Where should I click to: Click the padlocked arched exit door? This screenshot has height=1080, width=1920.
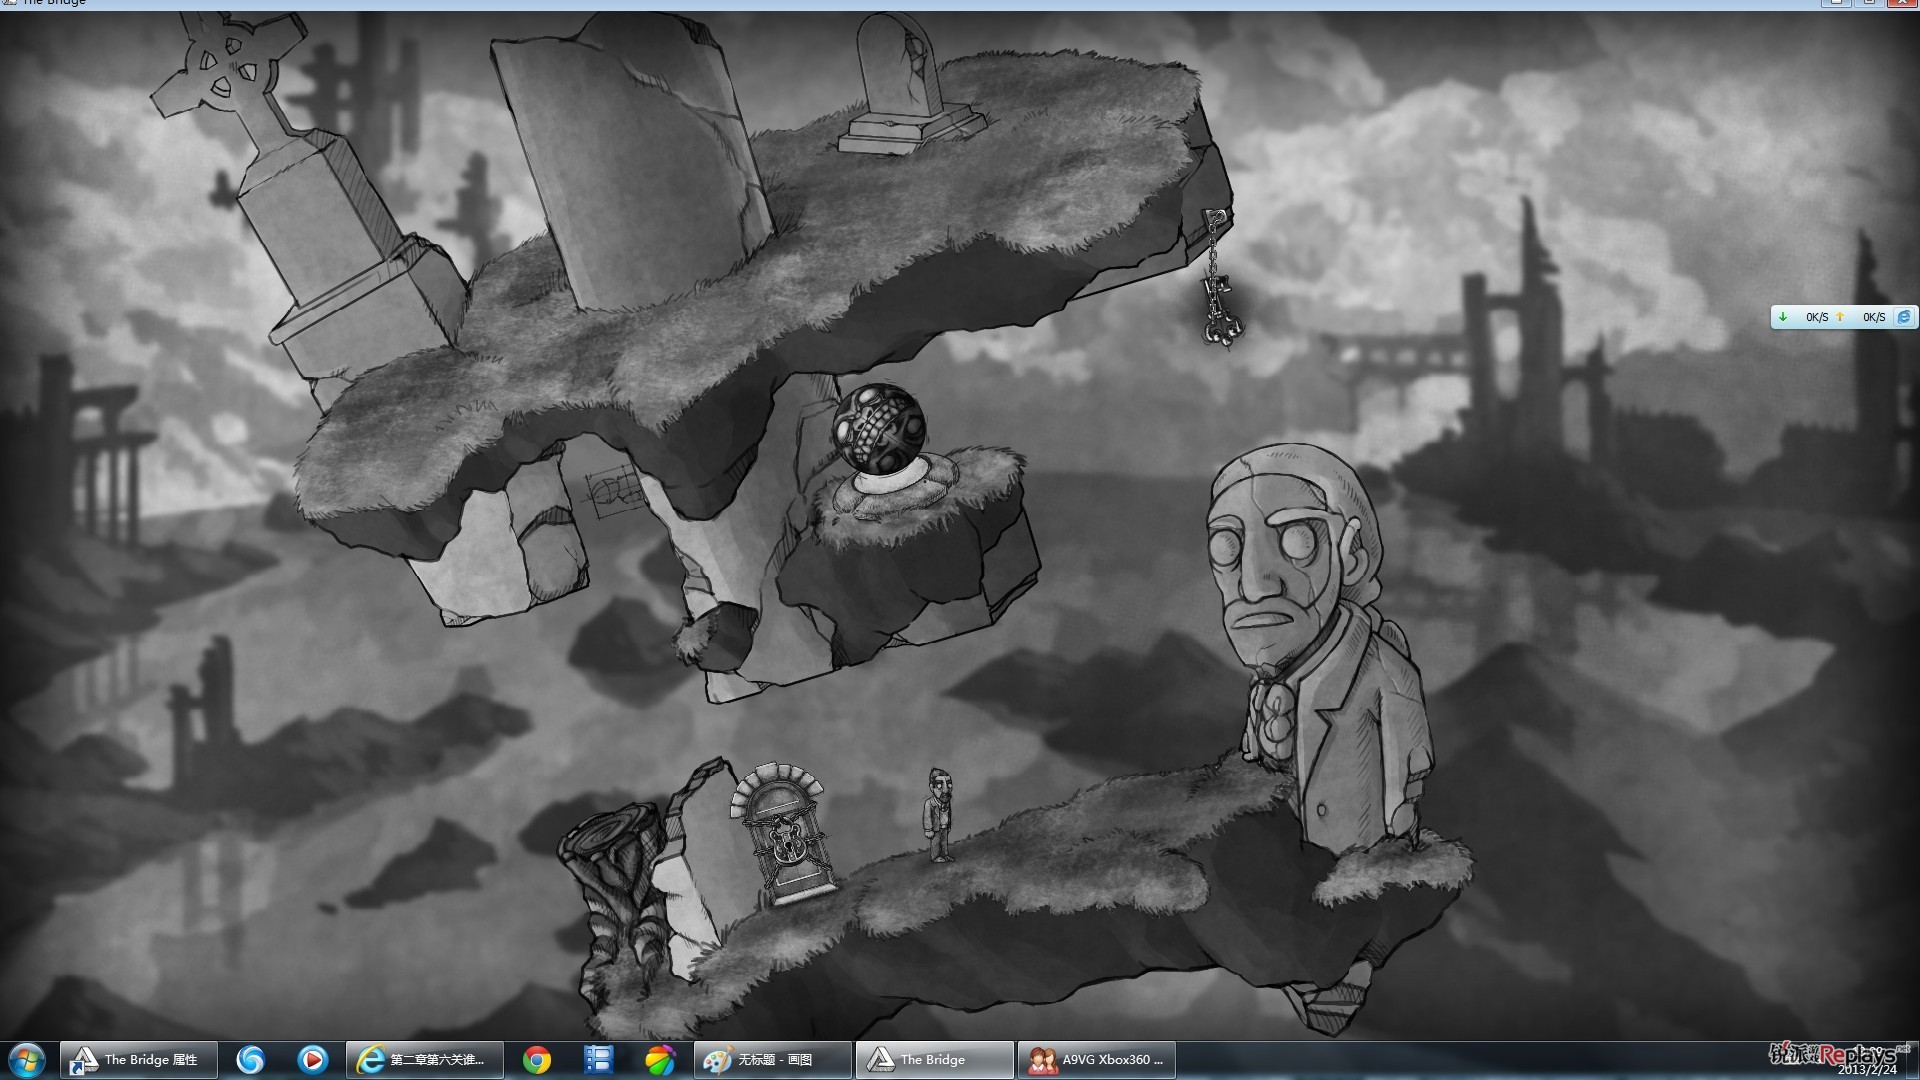click(785, 834)
